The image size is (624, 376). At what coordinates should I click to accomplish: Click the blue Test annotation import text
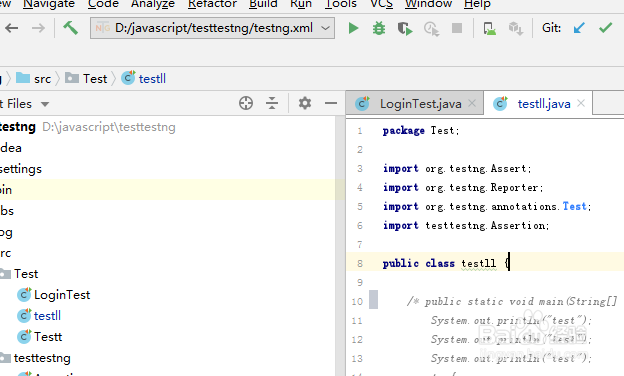(574, 206)
